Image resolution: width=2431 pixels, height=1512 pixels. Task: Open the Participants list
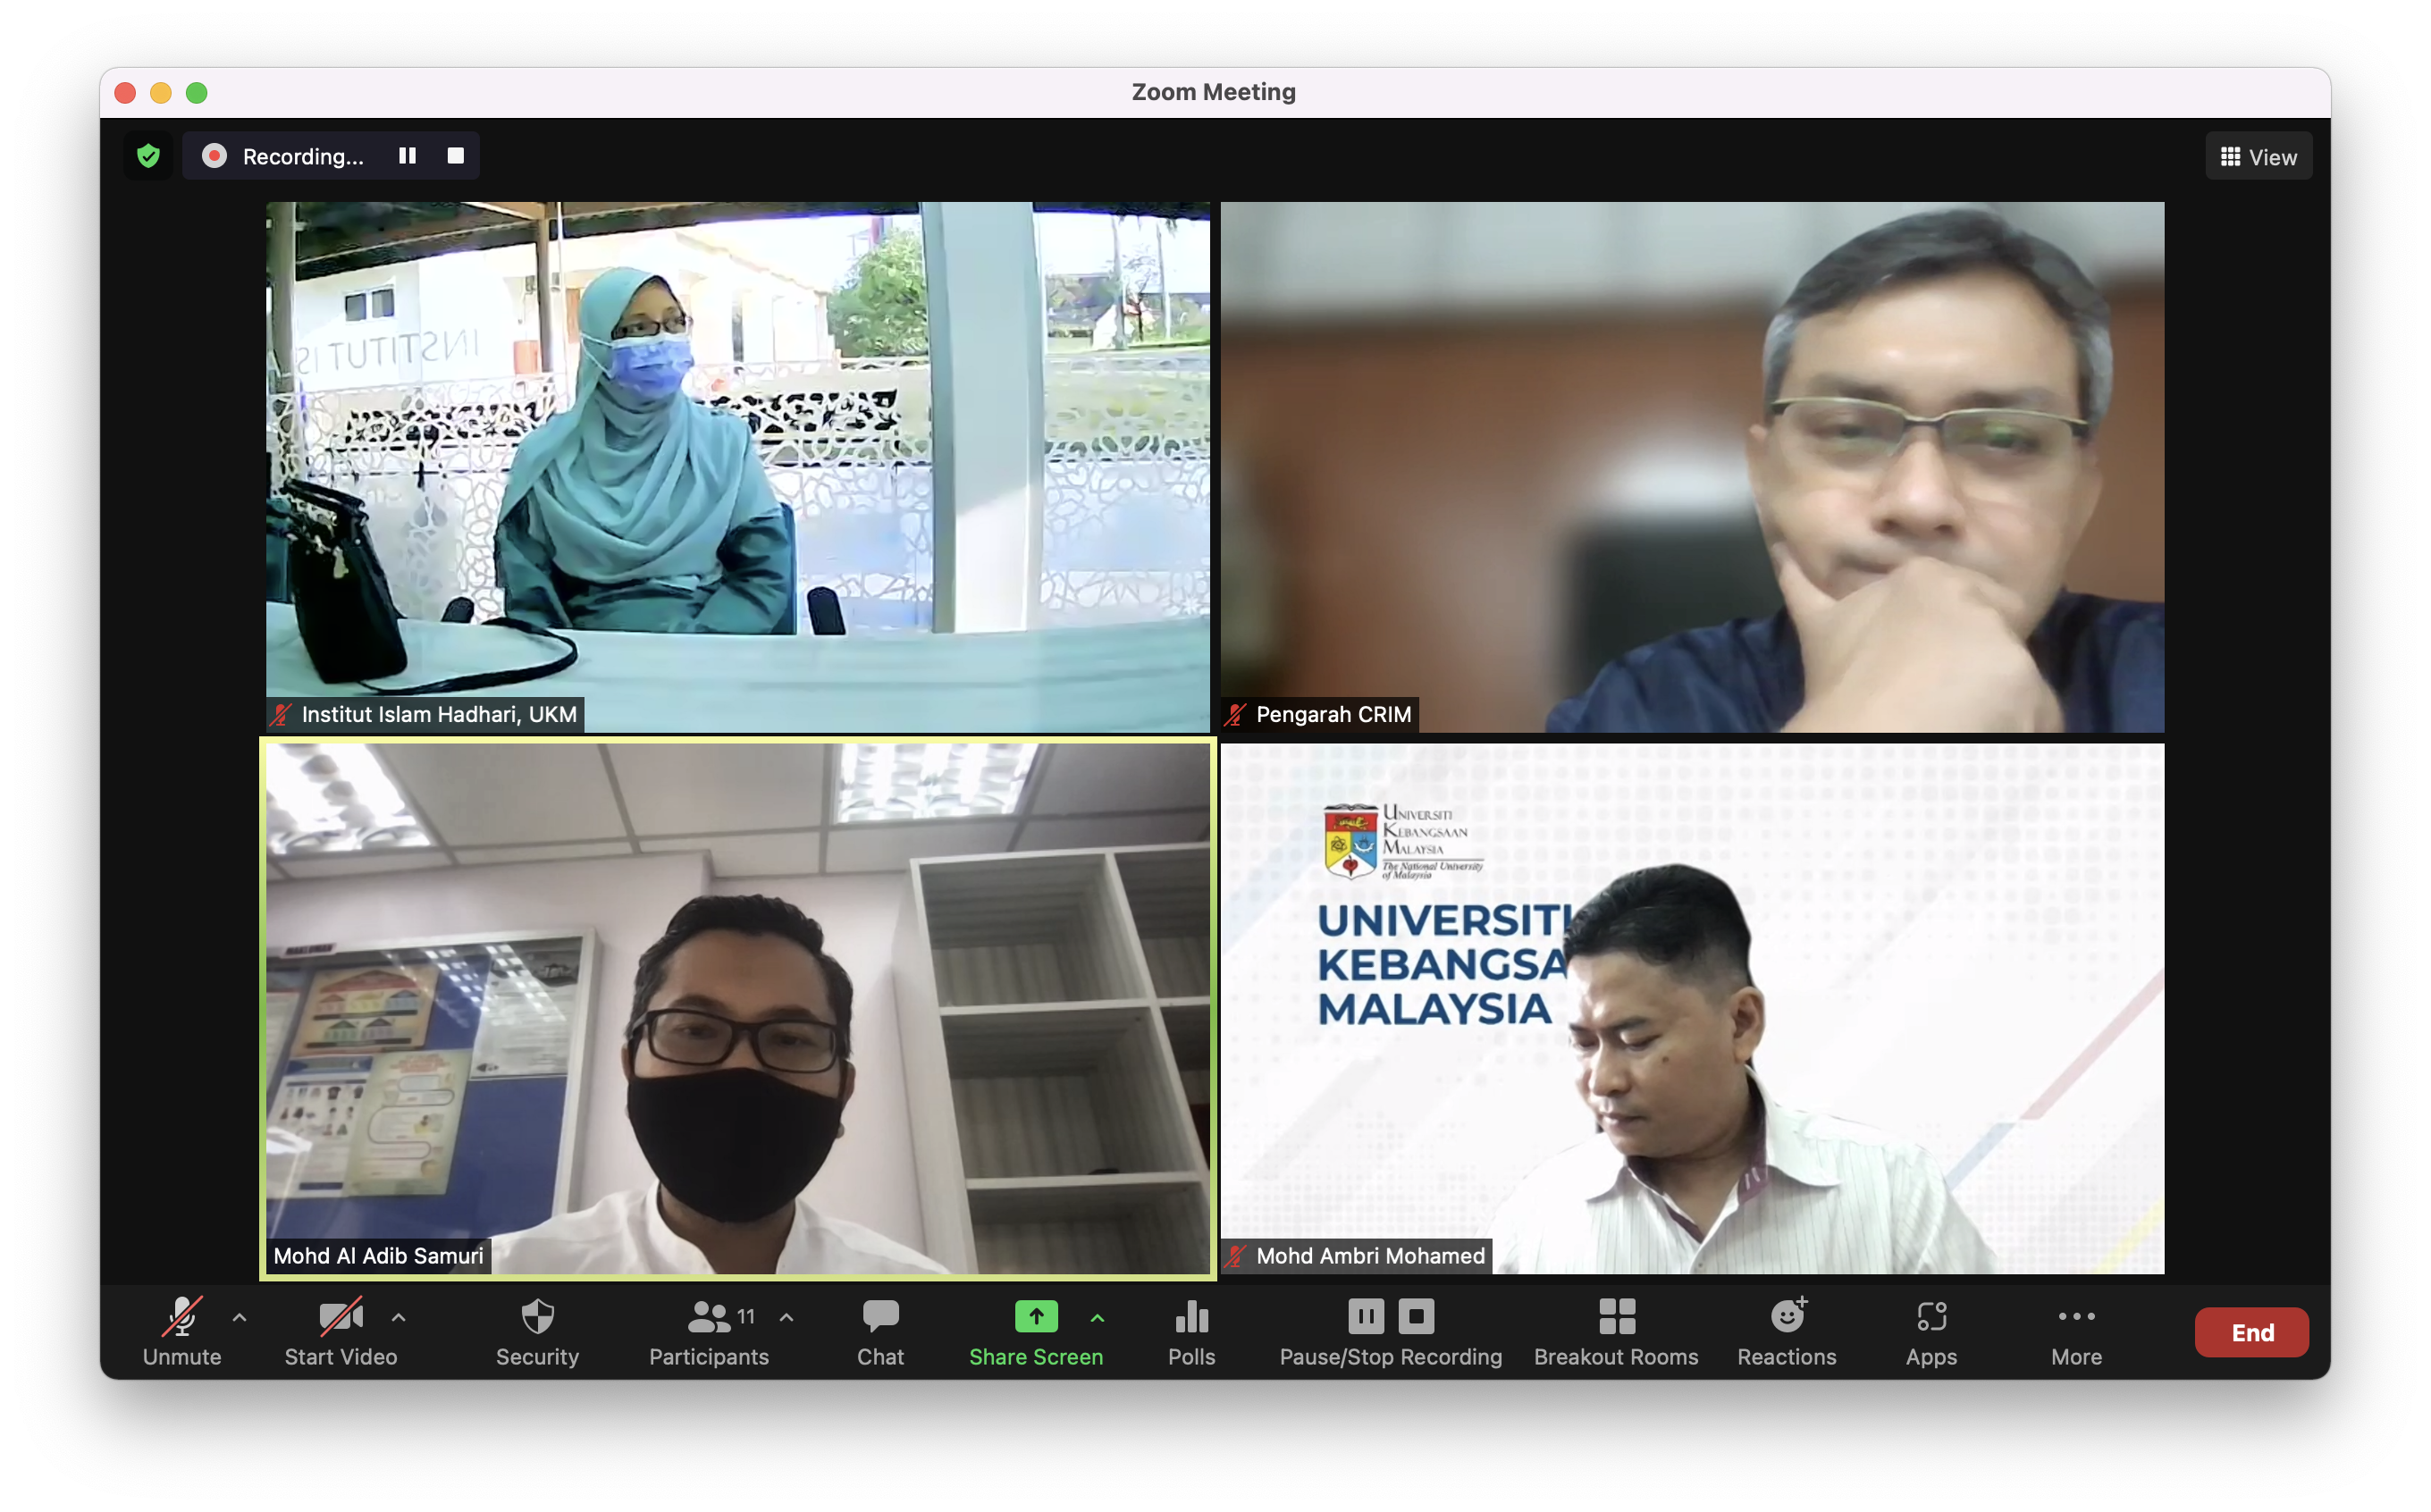(x=709, y=1331)
